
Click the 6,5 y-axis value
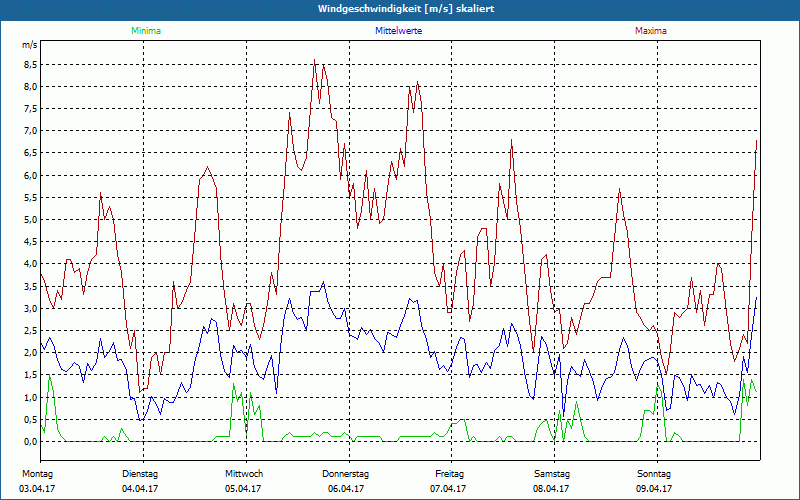tap(31, 153)
